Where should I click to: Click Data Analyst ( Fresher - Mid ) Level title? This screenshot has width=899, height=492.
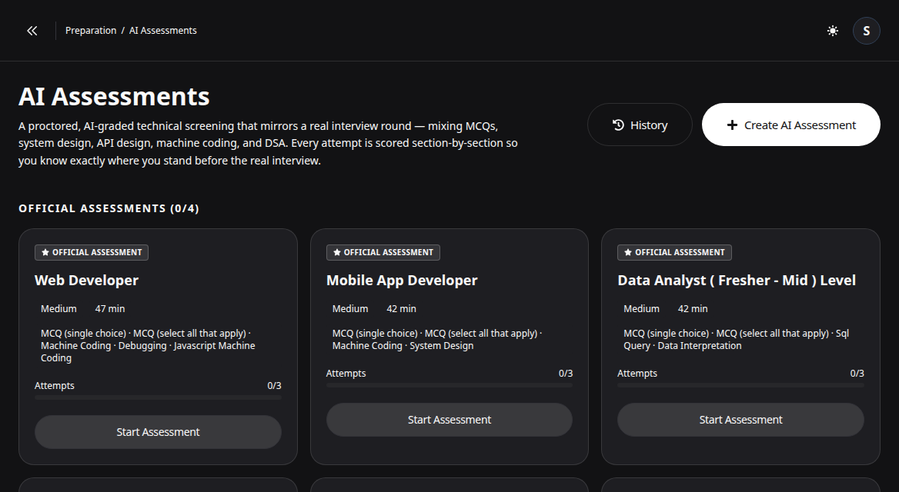737,280
